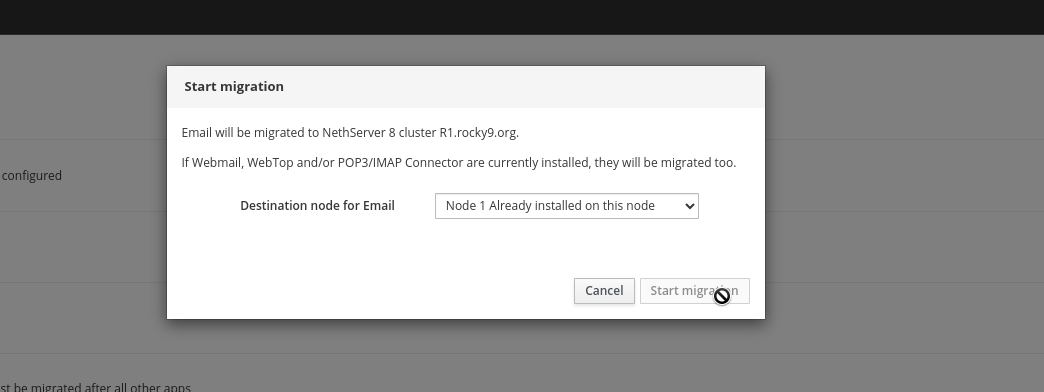1044x392 pixels.
Task: Click the greyed-out Start migration button
Action: (x=694, y=291)
